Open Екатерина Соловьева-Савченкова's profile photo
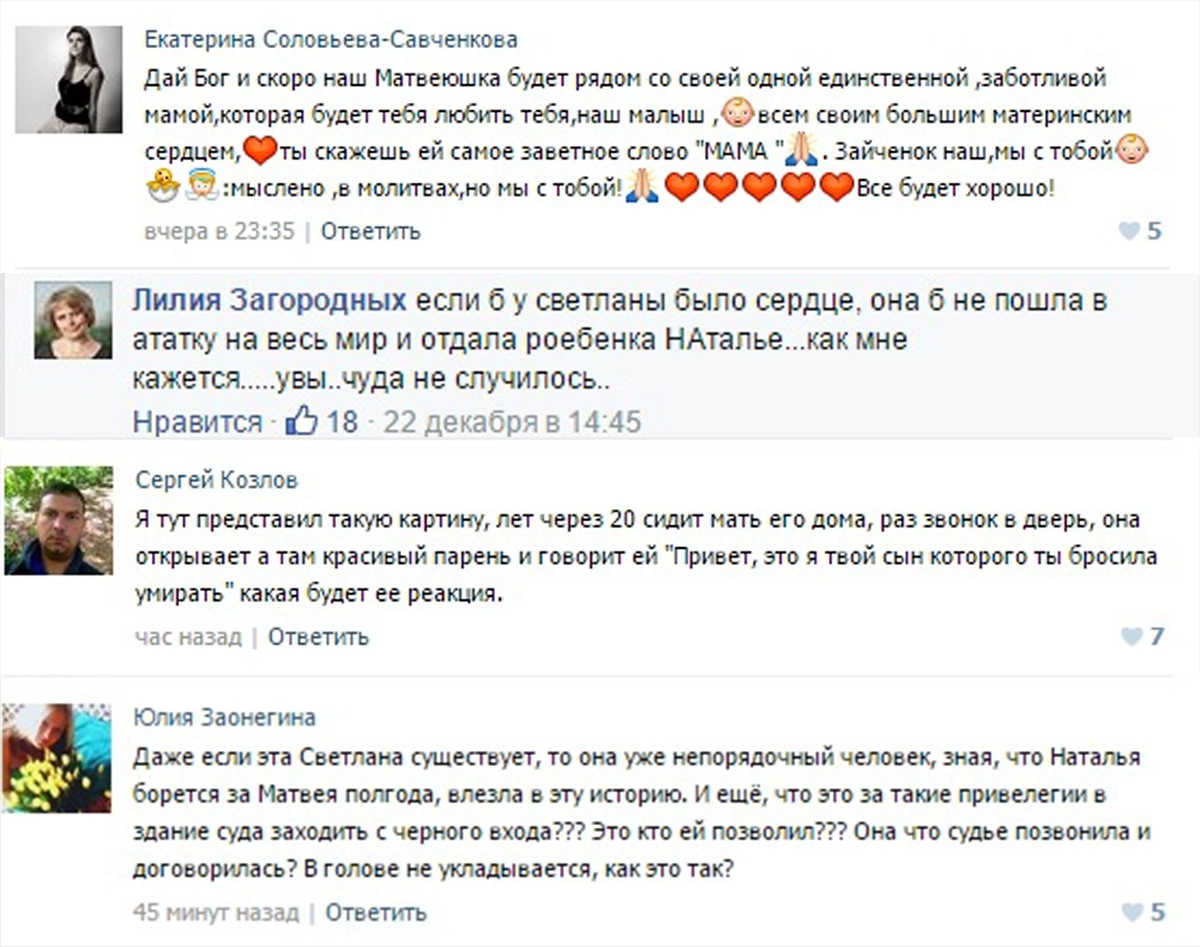Image resolution: width=1200 pixels, height=947 pixels. (69, 80)
